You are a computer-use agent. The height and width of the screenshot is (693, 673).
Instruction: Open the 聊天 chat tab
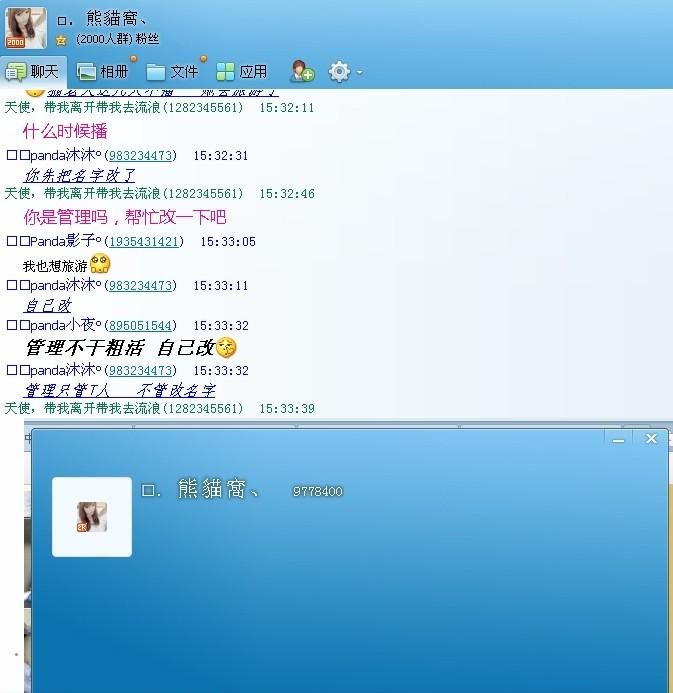[32, 72]
